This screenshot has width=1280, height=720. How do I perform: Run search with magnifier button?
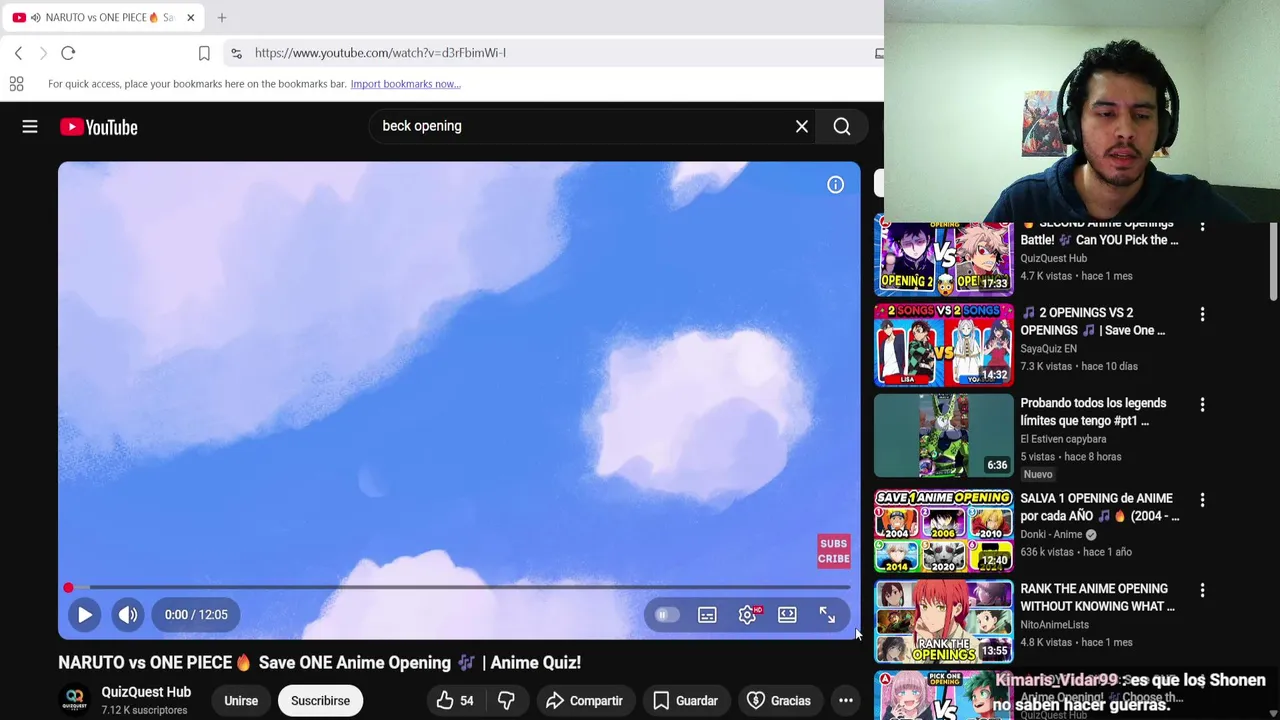pyautogui.click(x=842, y=127)
